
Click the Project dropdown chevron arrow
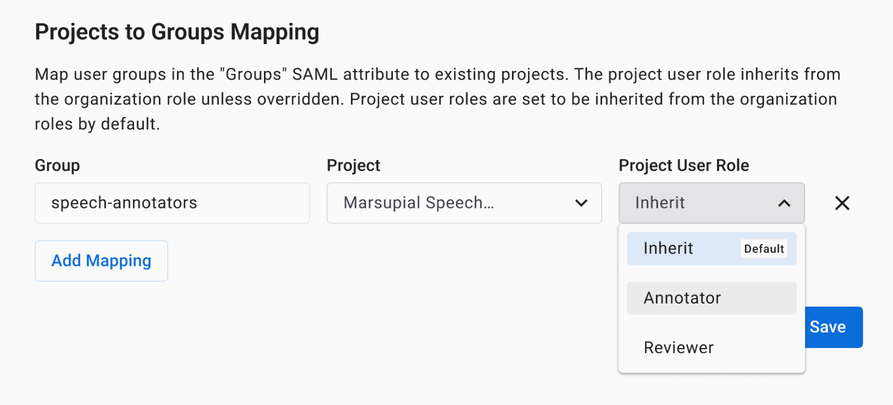(x=581, y=203)
